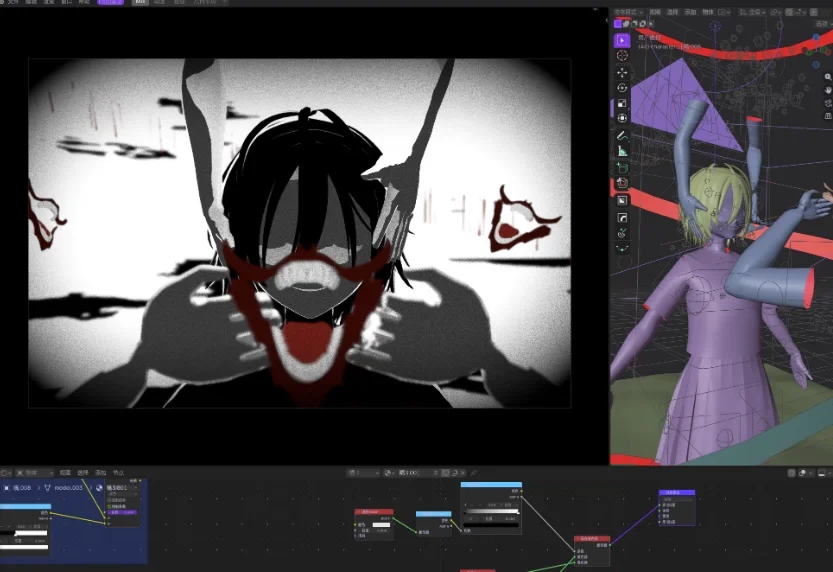This screenshot has height=572, width=833.
Task: Open the 选择 menu in 3D viewport
Action: tap(673, 12)
